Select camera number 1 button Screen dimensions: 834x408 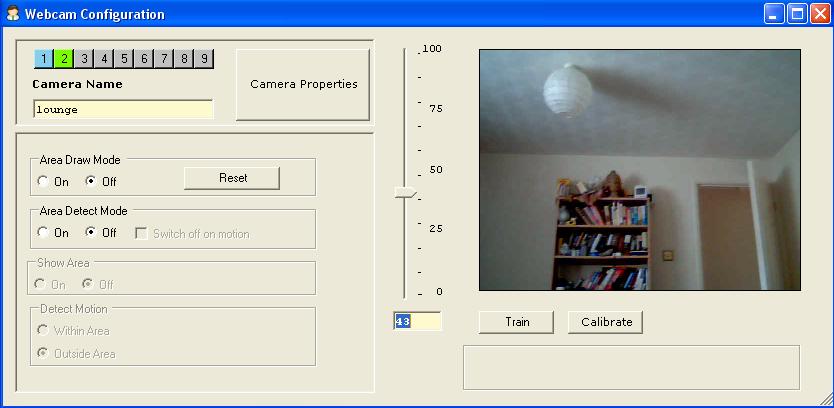44,59
